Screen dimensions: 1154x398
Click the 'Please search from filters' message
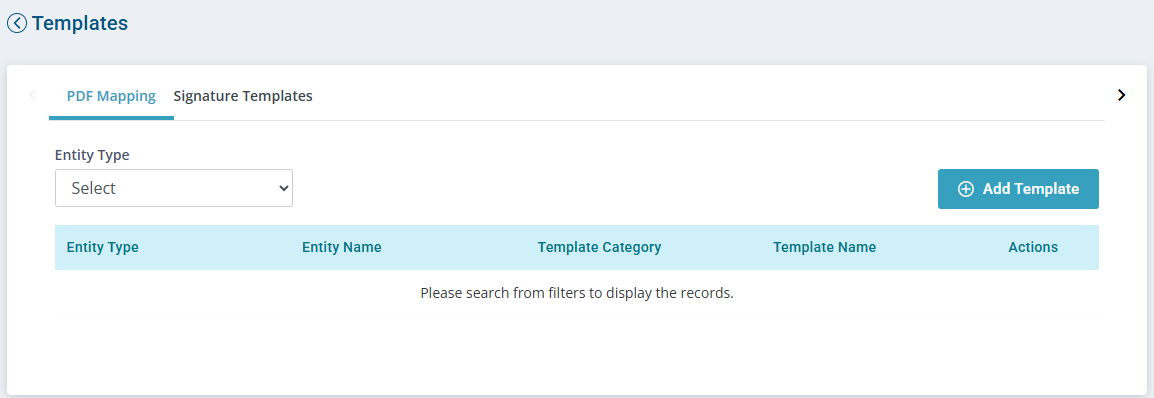pos(577,293)
